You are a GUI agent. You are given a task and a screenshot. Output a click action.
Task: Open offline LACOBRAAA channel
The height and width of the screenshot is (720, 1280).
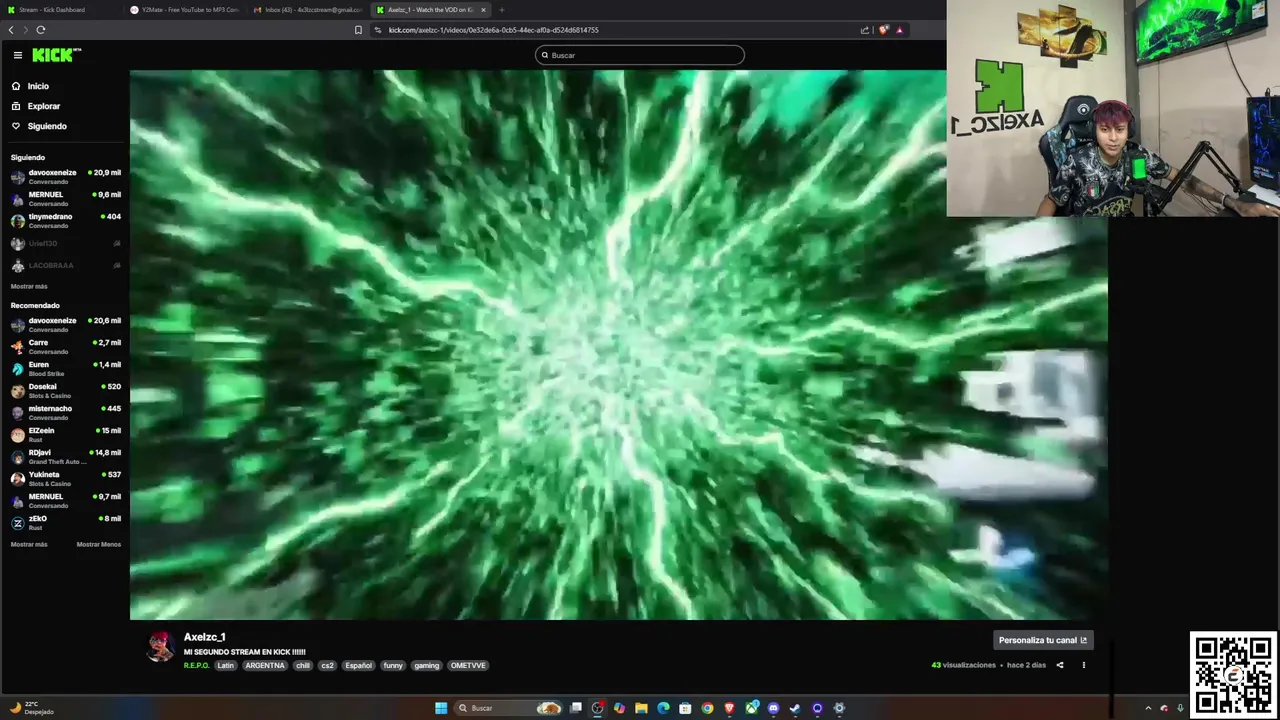[65, 265]
